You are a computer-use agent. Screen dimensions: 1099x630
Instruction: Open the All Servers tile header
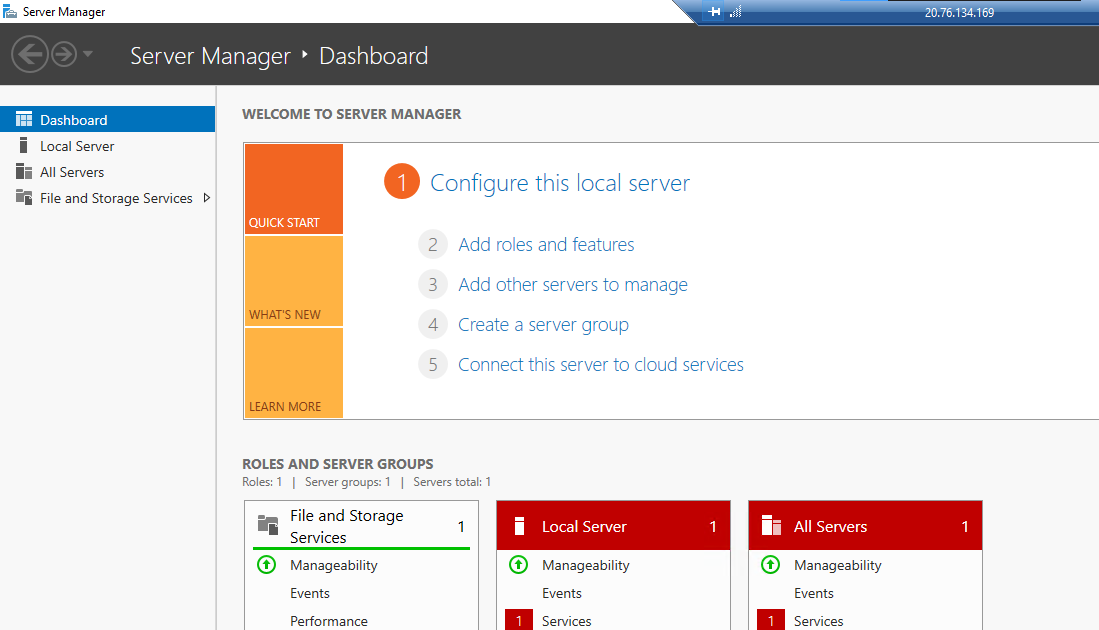865,526
